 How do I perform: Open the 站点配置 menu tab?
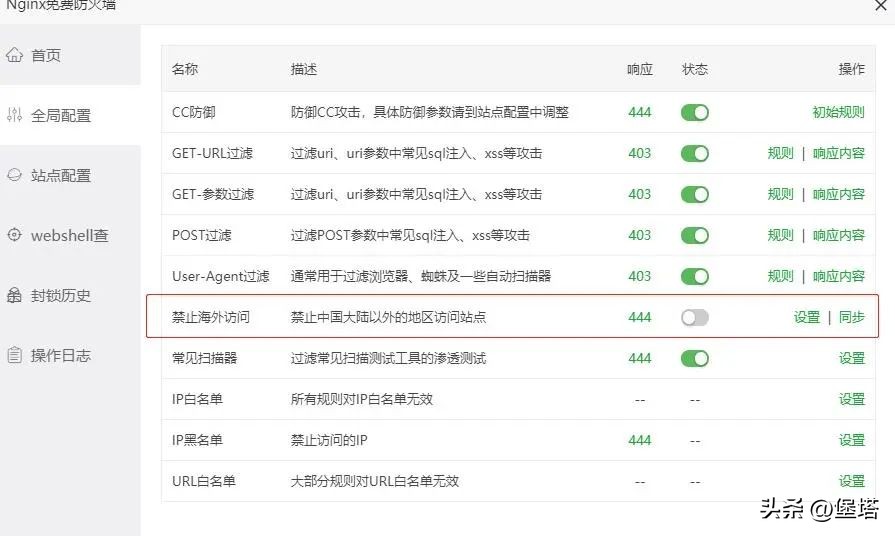(61, 175)
